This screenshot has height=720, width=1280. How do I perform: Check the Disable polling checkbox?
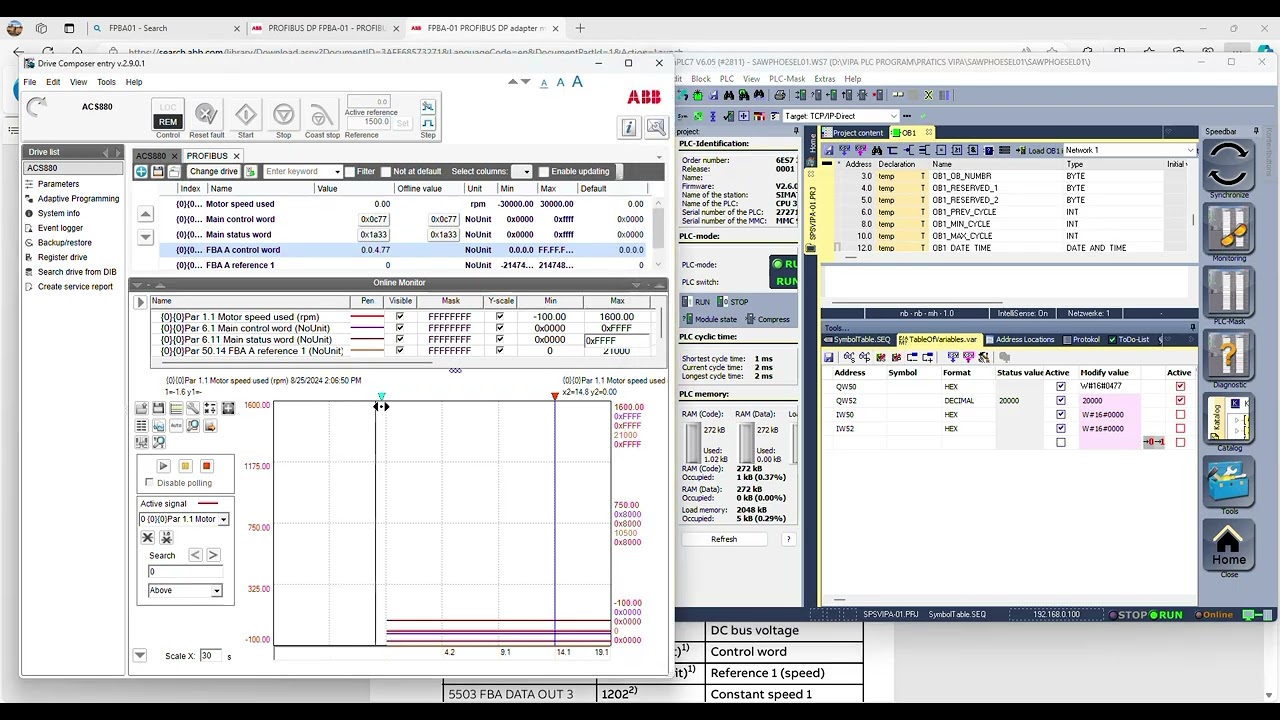coord(150,483)
